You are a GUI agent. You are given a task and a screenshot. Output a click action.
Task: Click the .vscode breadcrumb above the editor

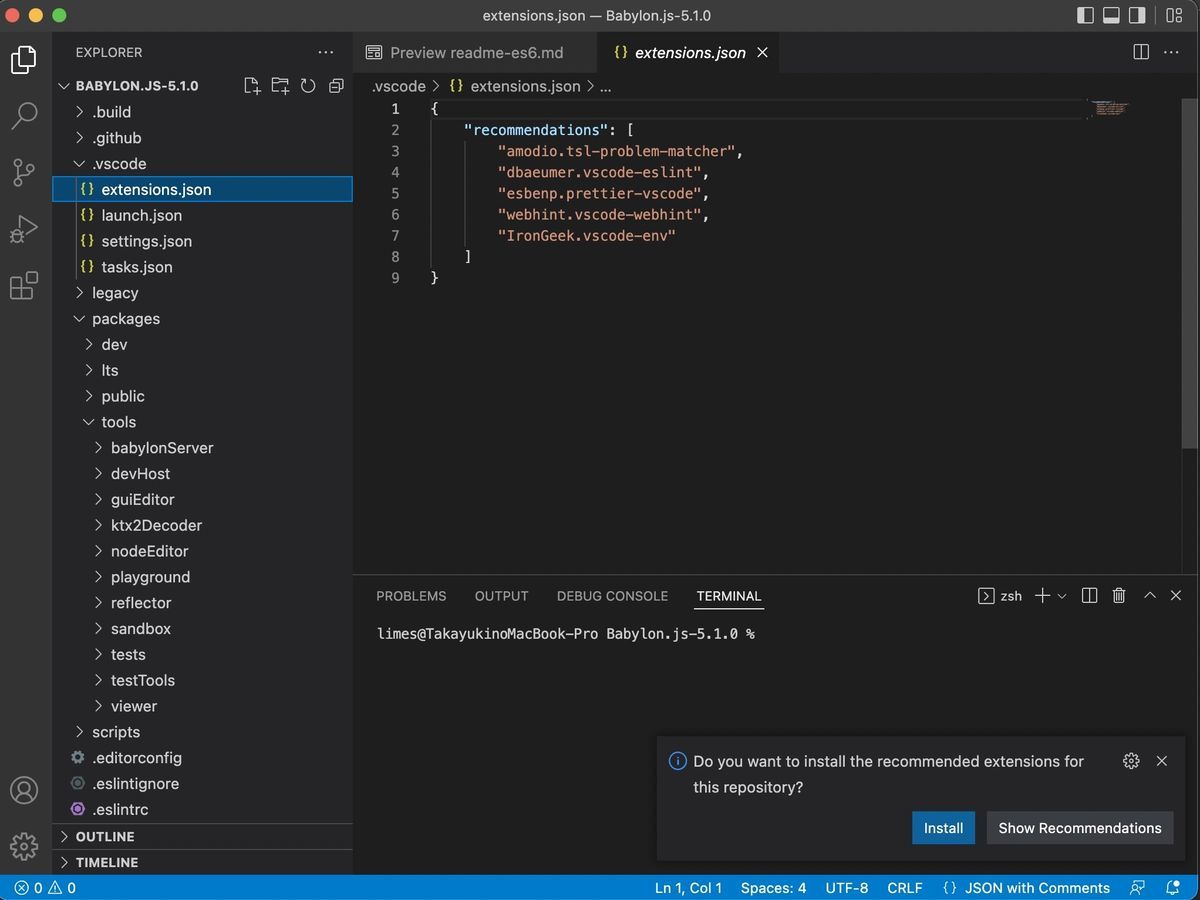pos(399,86)
